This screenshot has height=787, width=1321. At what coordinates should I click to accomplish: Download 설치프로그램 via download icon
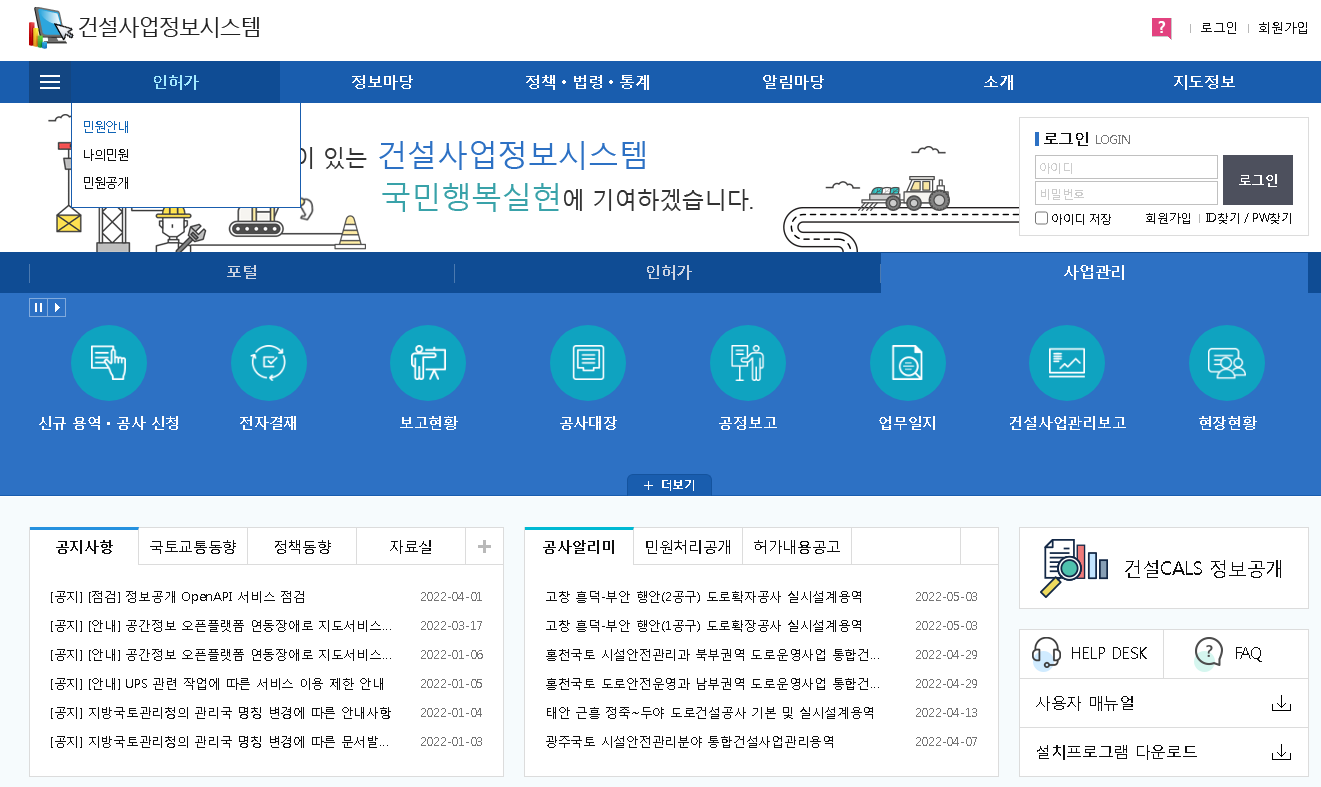[1281, 752]
